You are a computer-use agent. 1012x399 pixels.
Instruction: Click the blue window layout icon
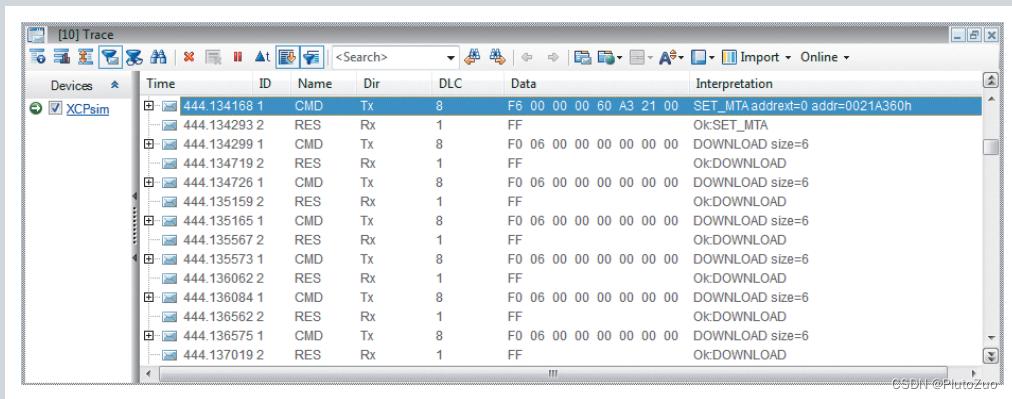698,57
